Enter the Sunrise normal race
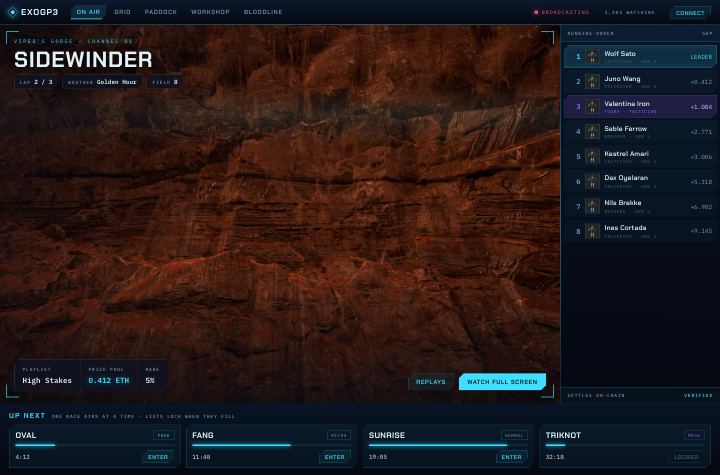Image resolution: width=720 pixels, height=475 pixels. (x=511, y=457)
